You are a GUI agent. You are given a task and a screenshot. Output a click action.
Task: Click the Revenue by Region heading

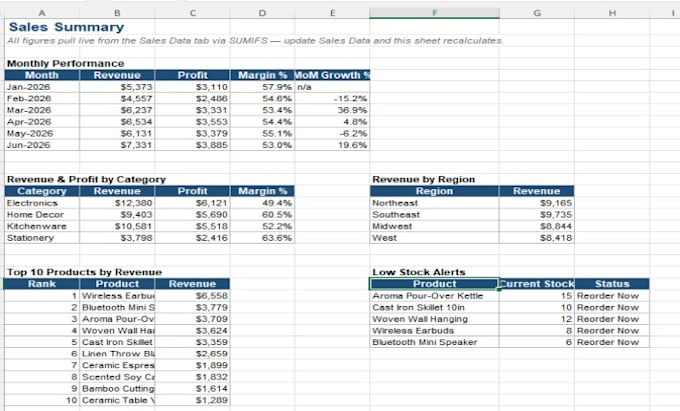tap(424, 179)
